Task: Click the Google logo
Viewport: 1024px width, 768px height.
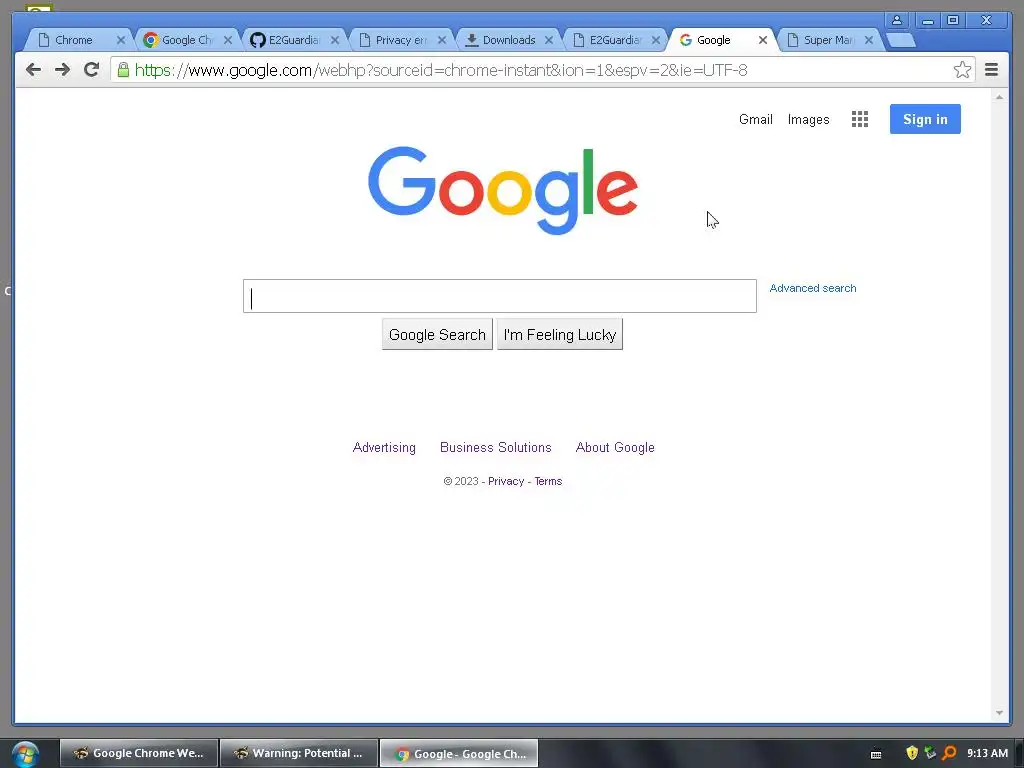Action: (503, 189)
